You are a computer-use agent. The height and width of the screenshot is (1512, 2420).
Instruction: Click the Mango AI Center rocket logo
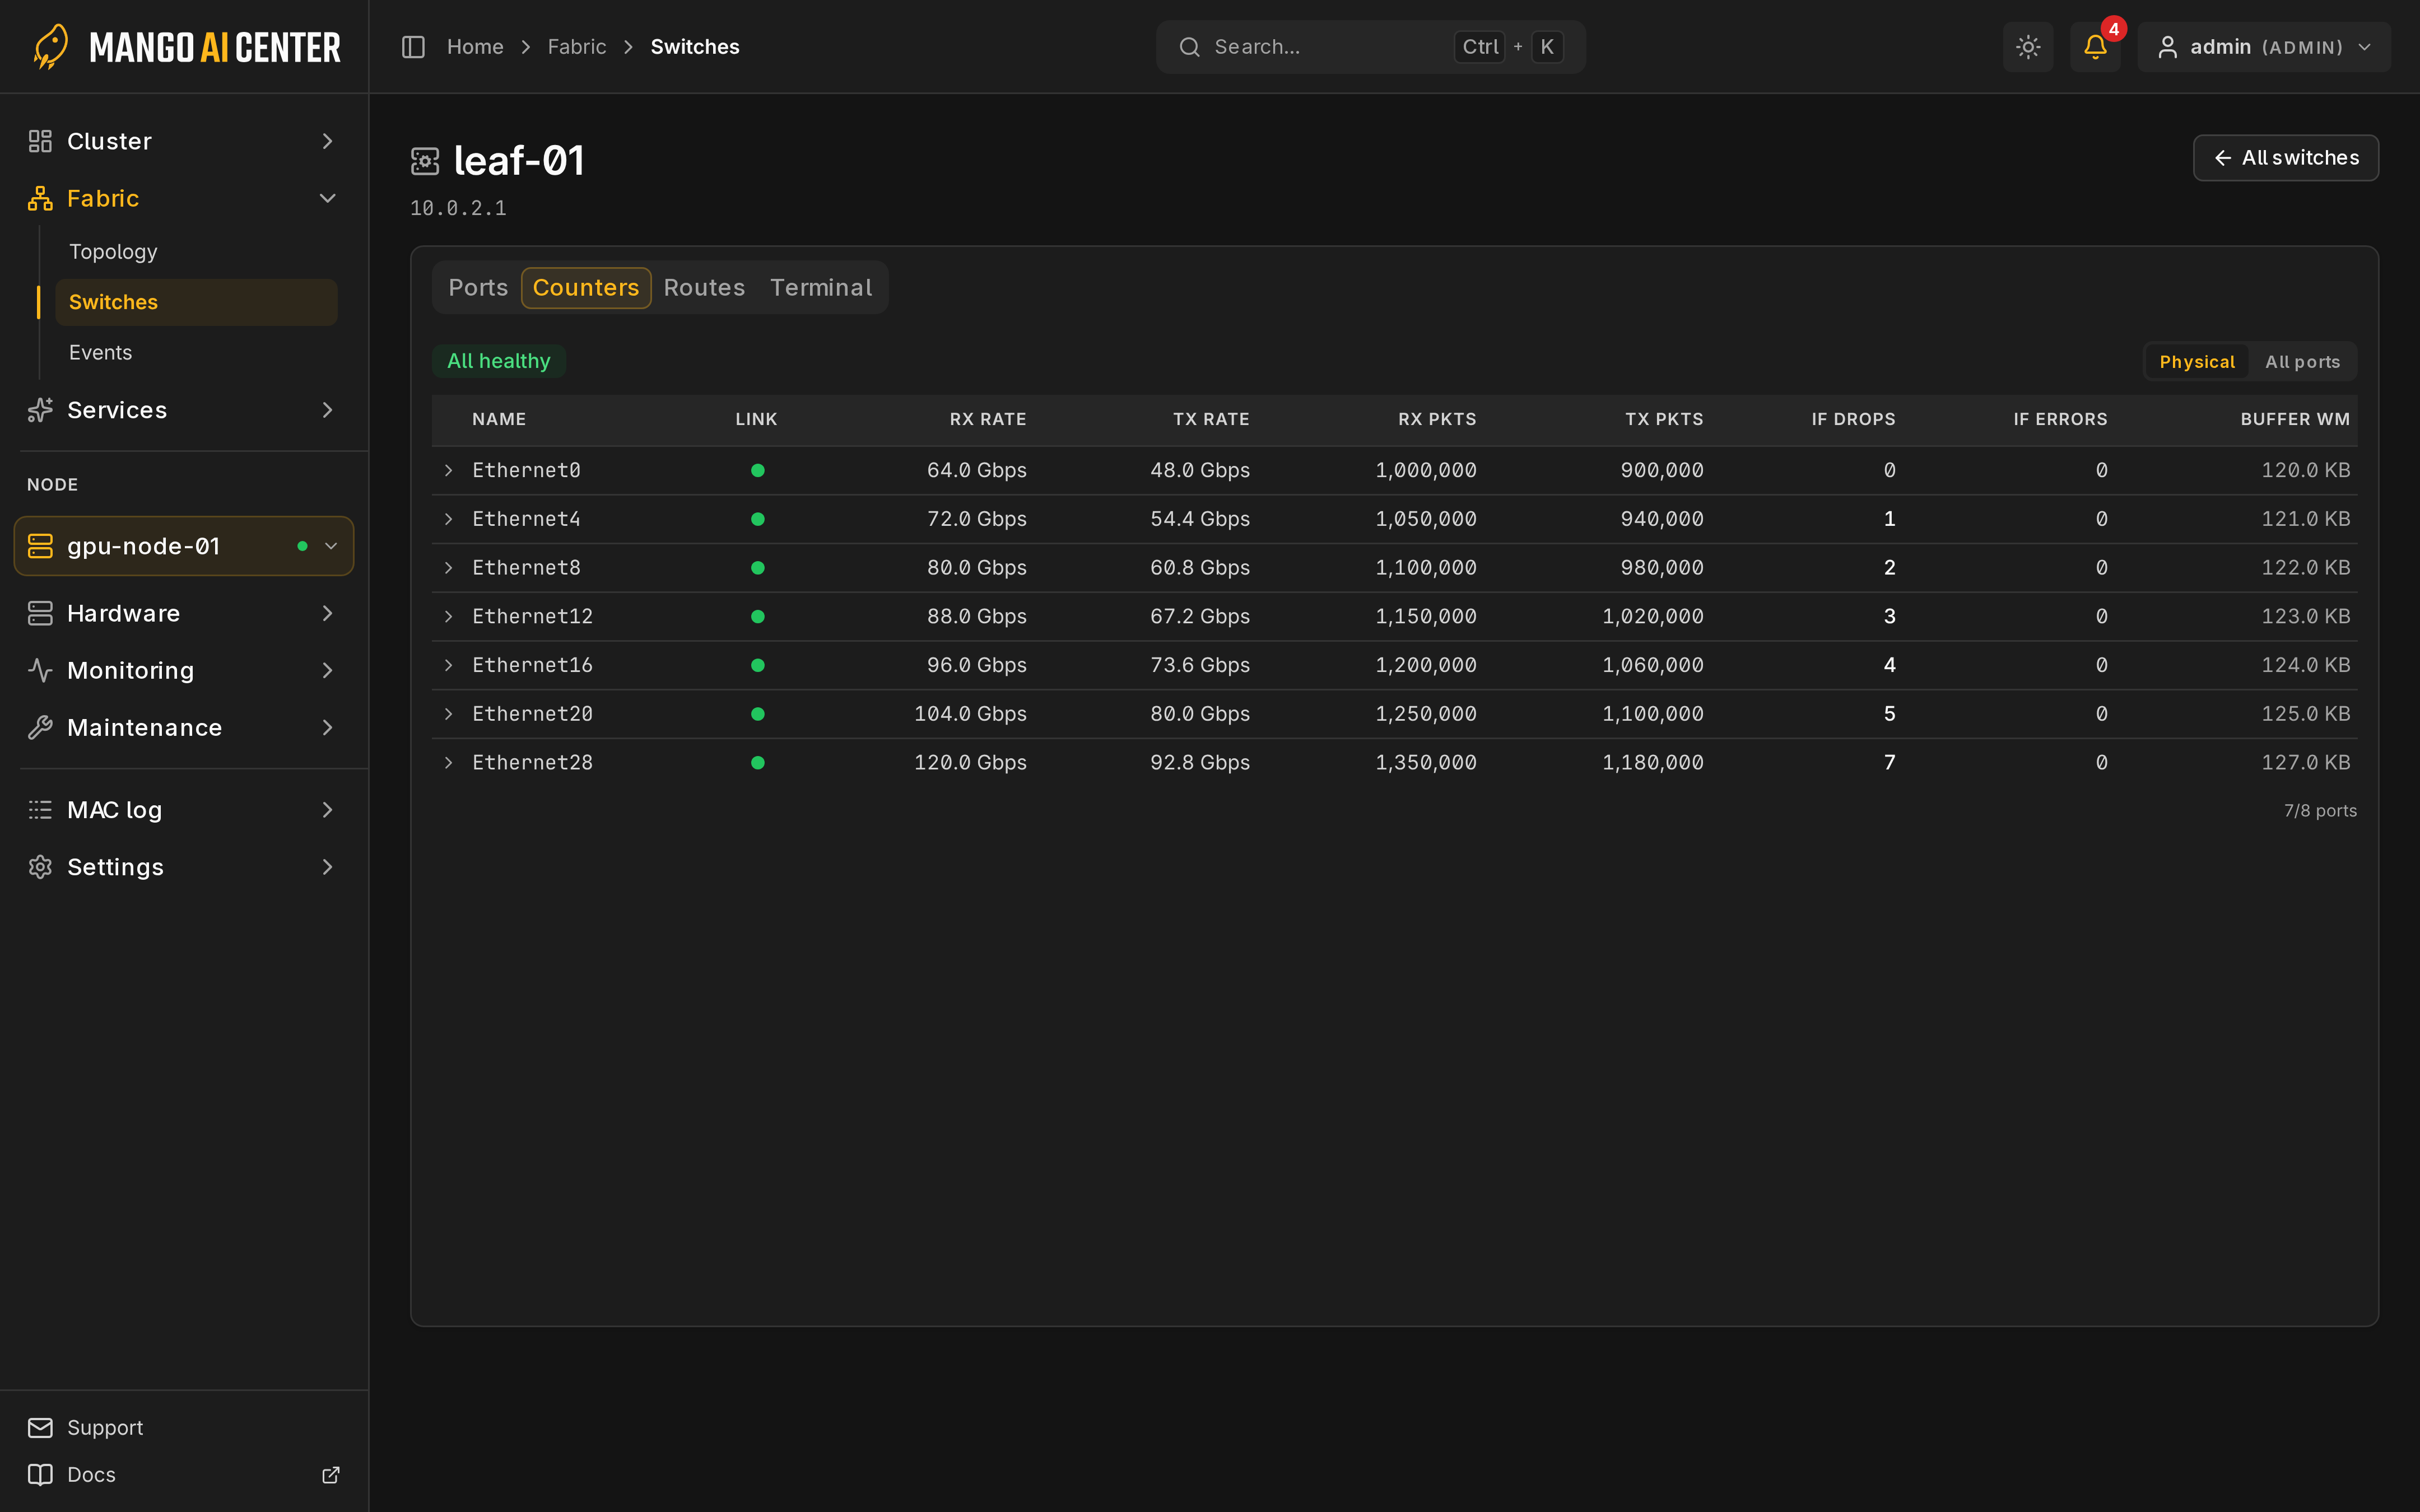[x=50, y=47]
